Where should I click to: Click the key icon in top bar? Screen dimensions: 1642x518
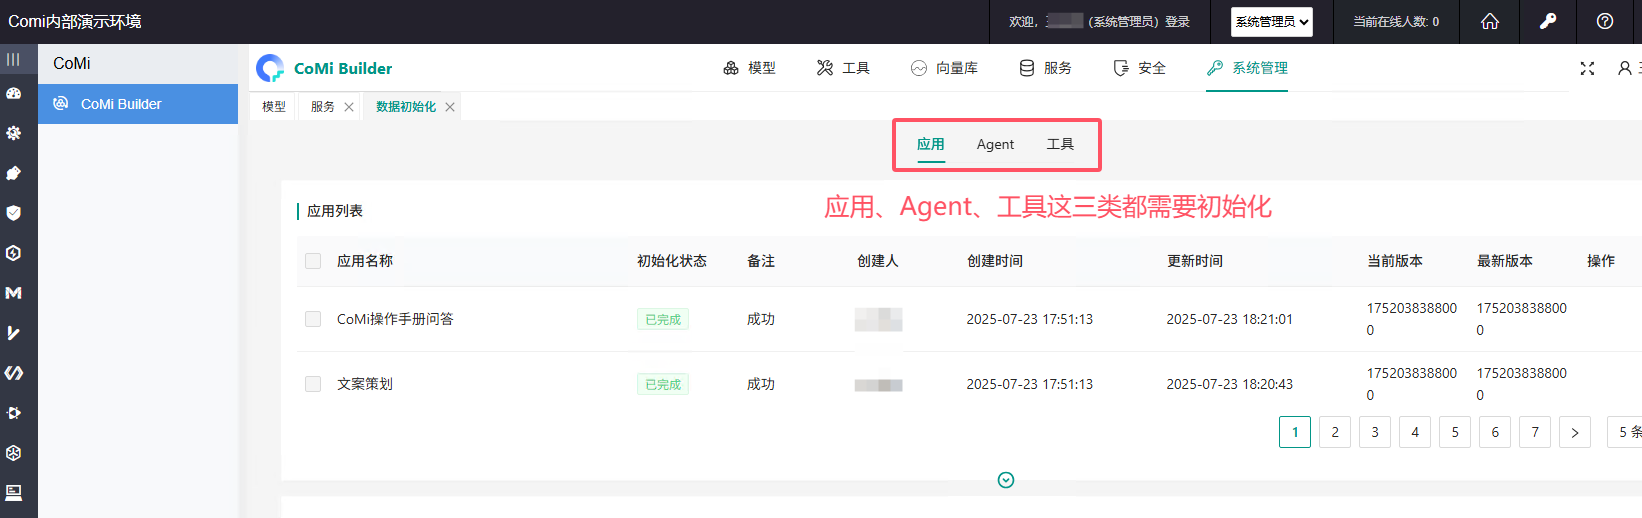pyautogui.click(x=1548, y=21)
